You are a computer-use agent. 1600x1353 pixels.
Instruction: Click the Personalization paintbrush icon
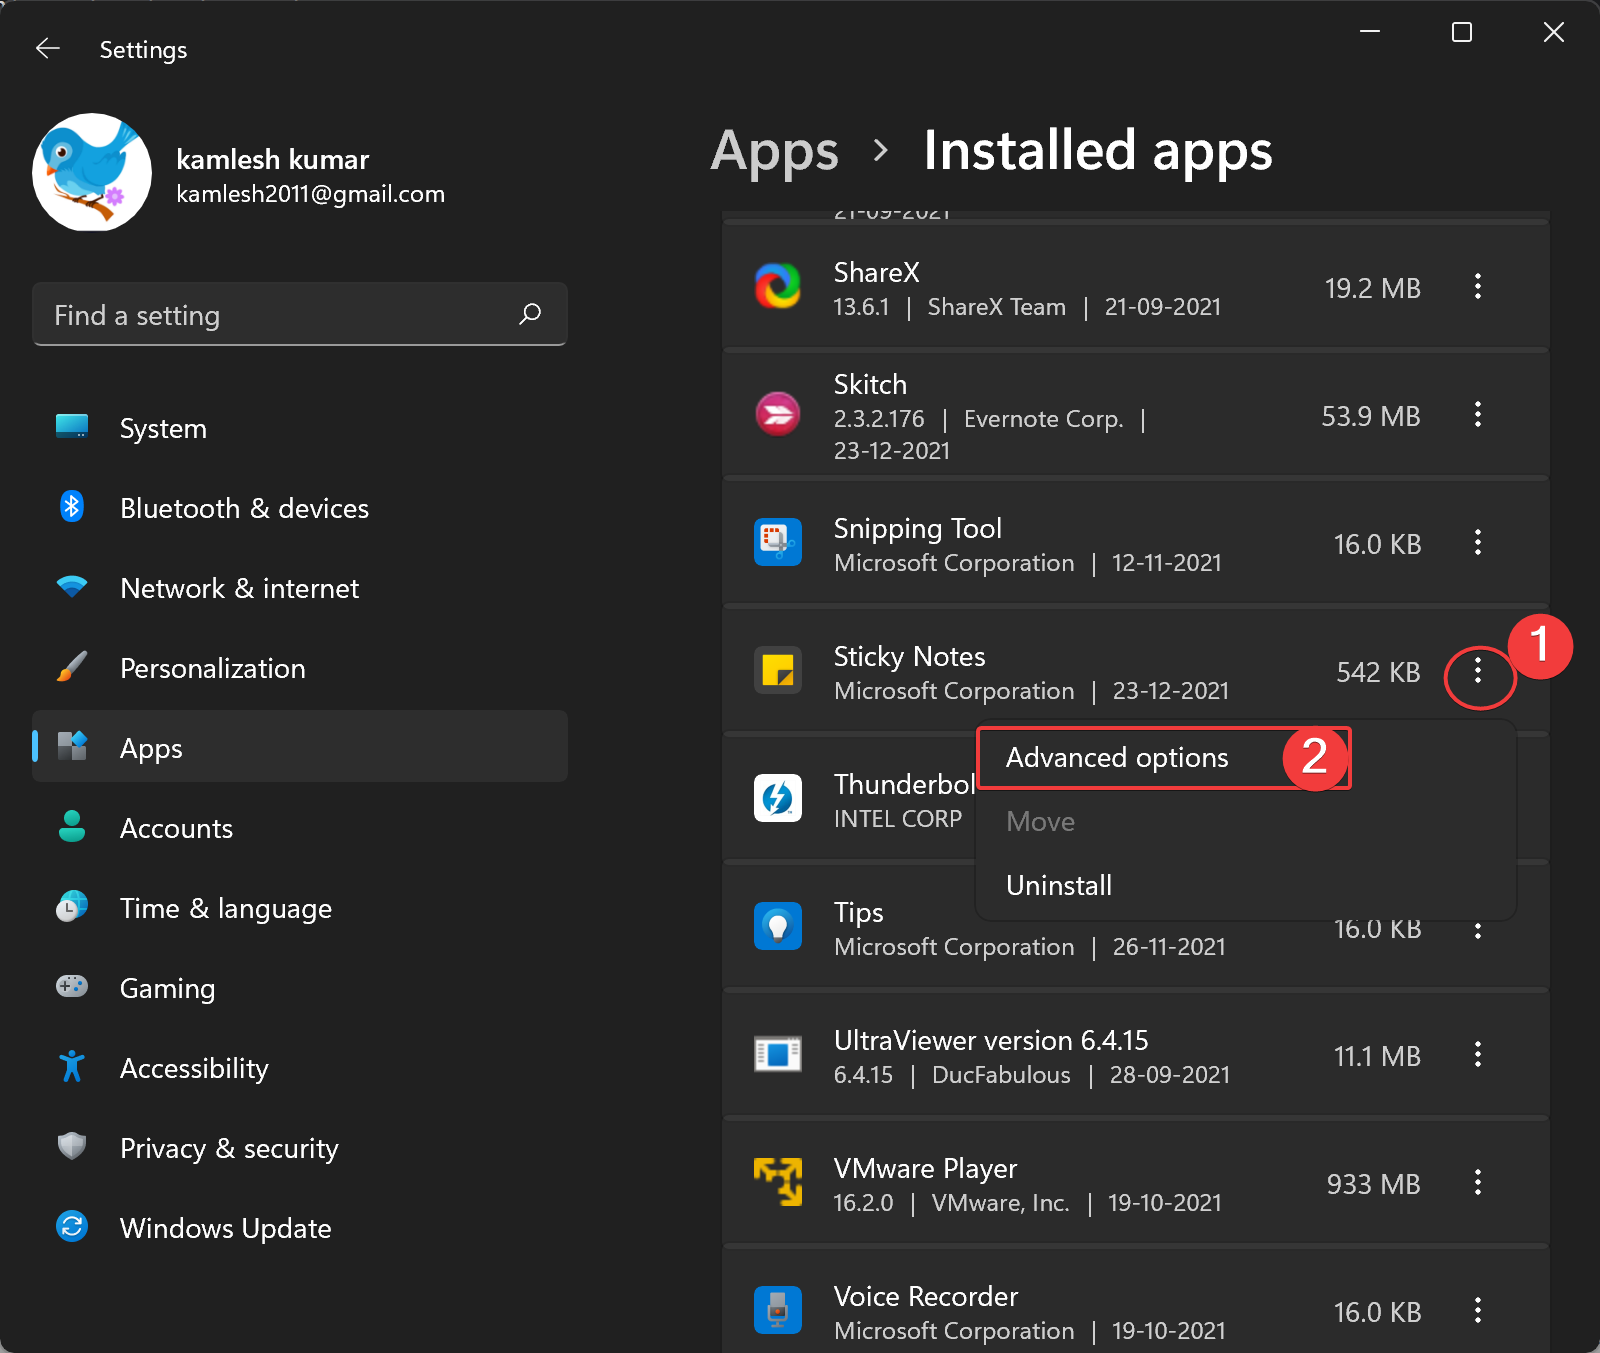[x=72, y=667]
